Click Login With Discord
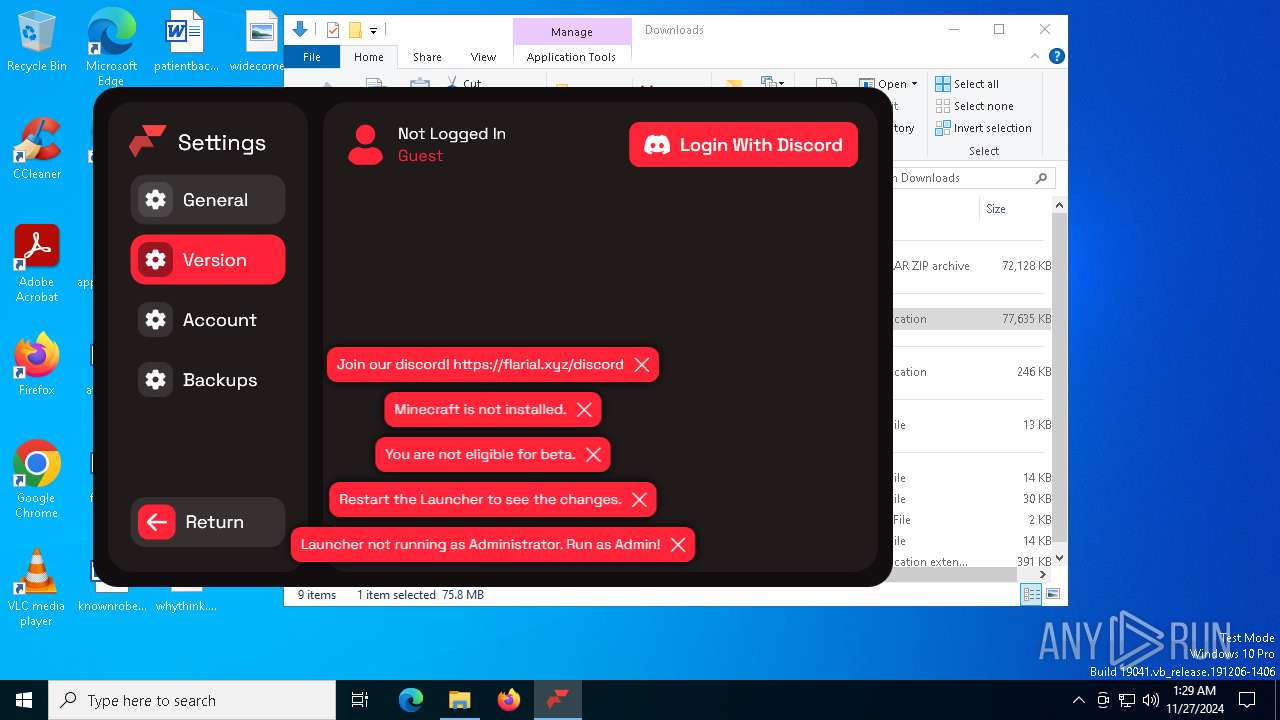Screen dimensions: 1280x720 743,145
